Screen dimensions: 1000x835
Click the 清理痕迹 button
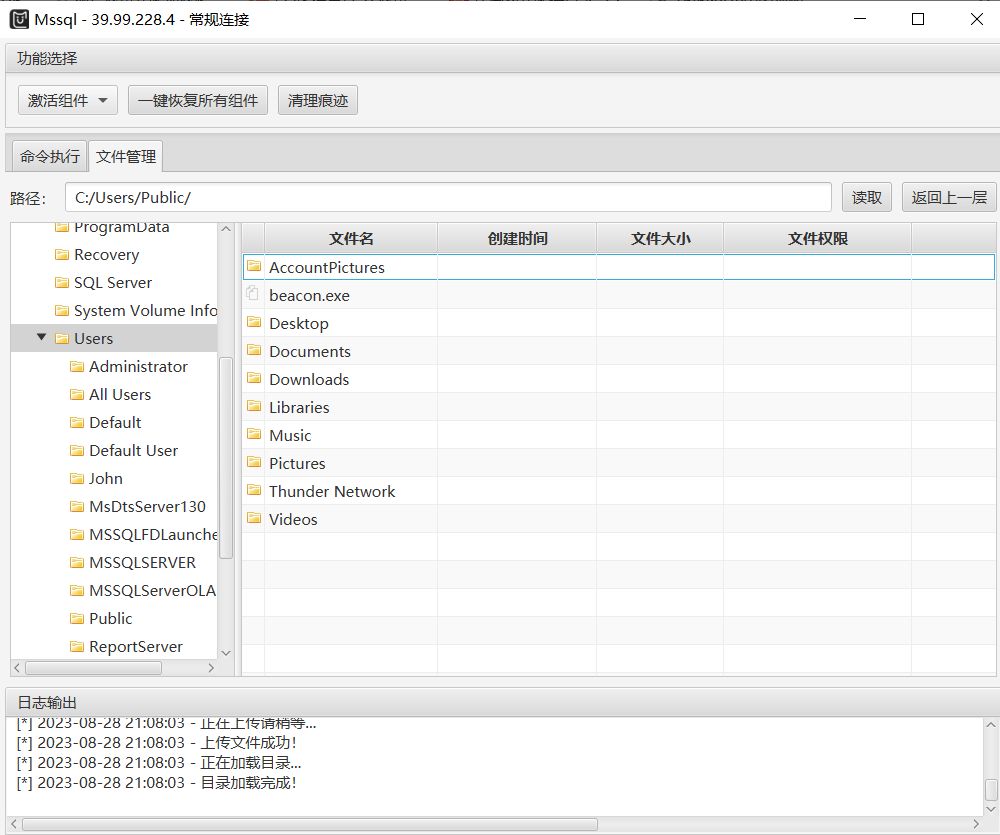pos(318,100)
